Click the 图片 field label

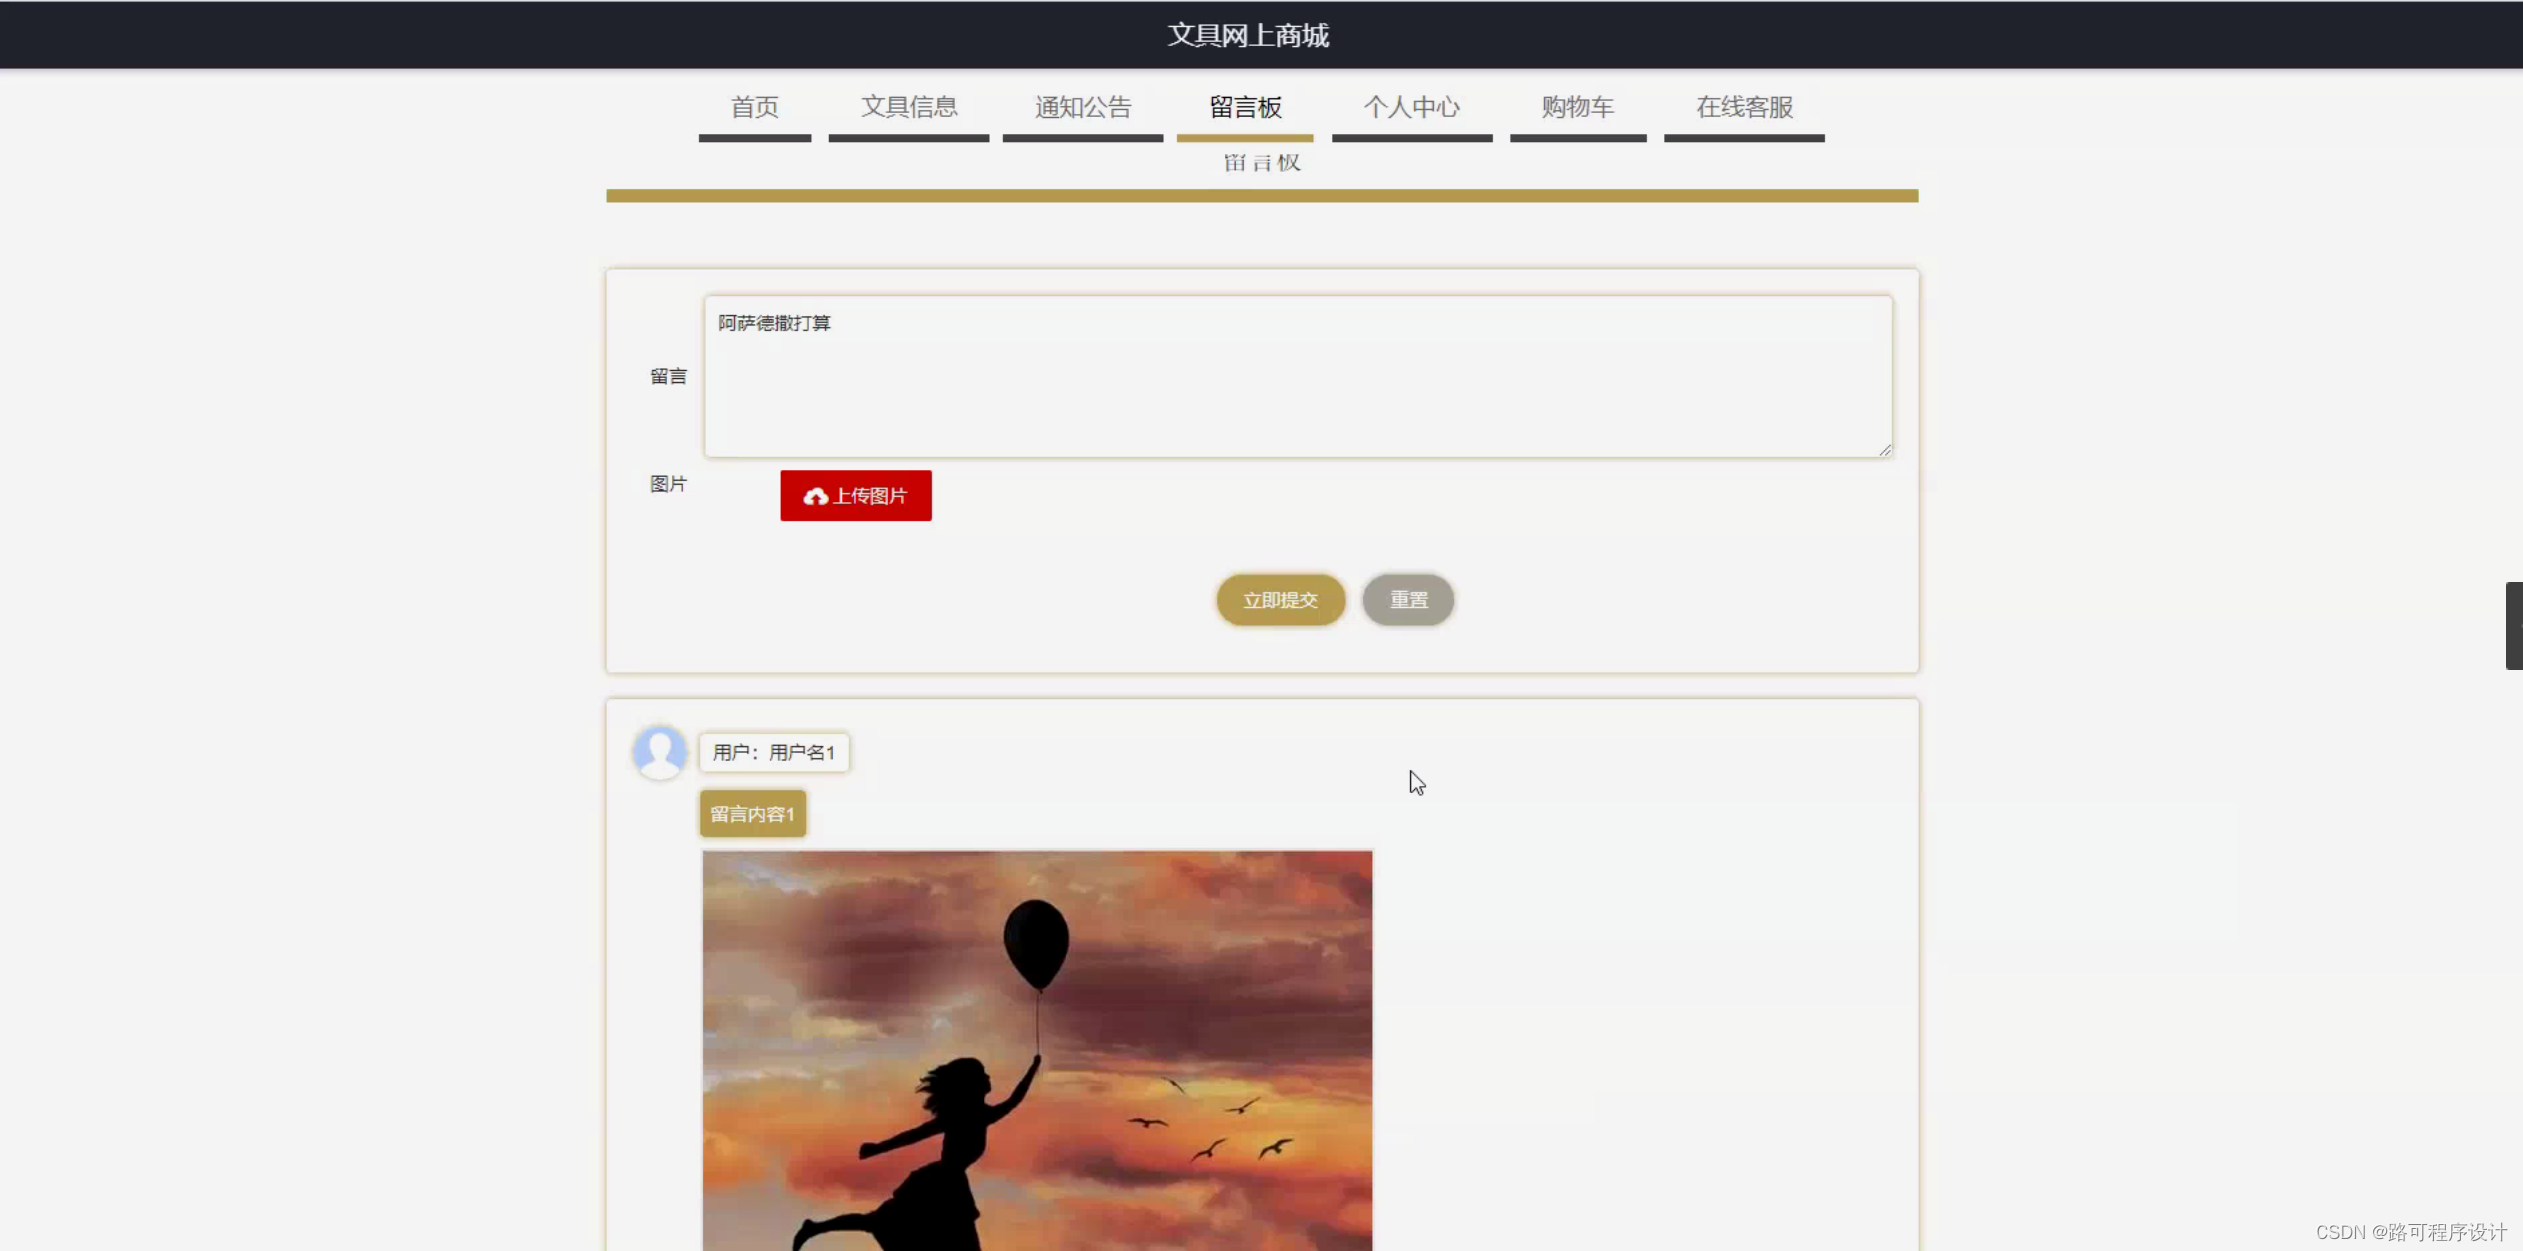click(667, 483)
